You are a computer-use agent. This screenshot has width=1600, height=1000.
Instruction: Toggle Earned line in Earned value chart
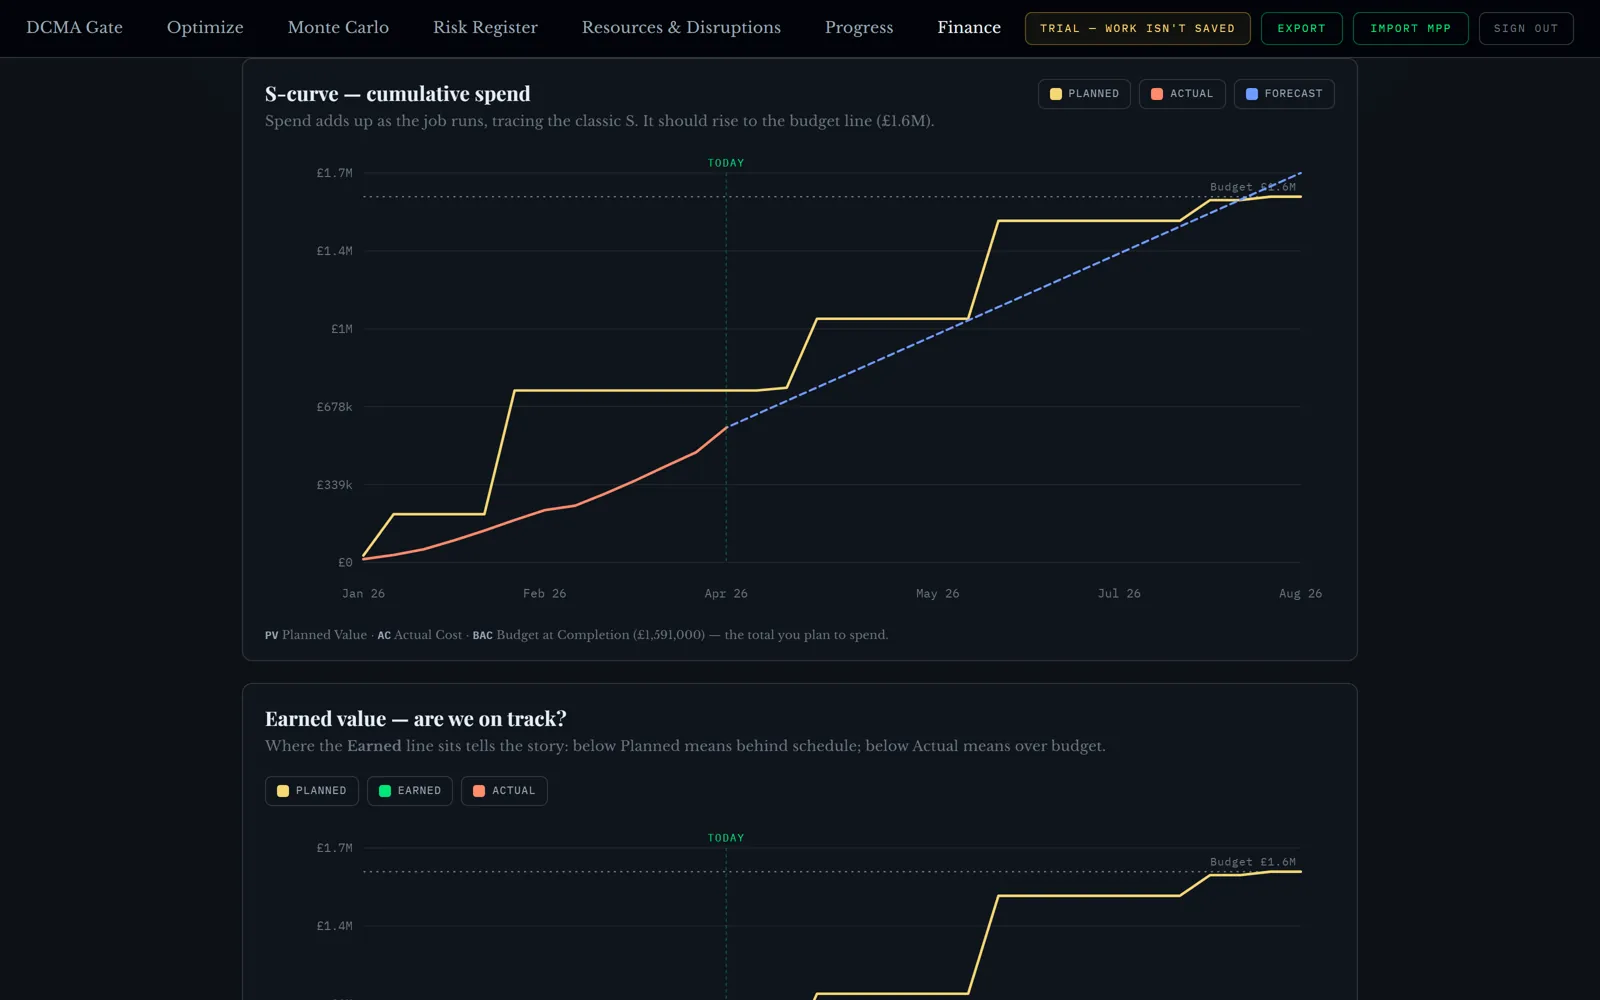point(409,791)
